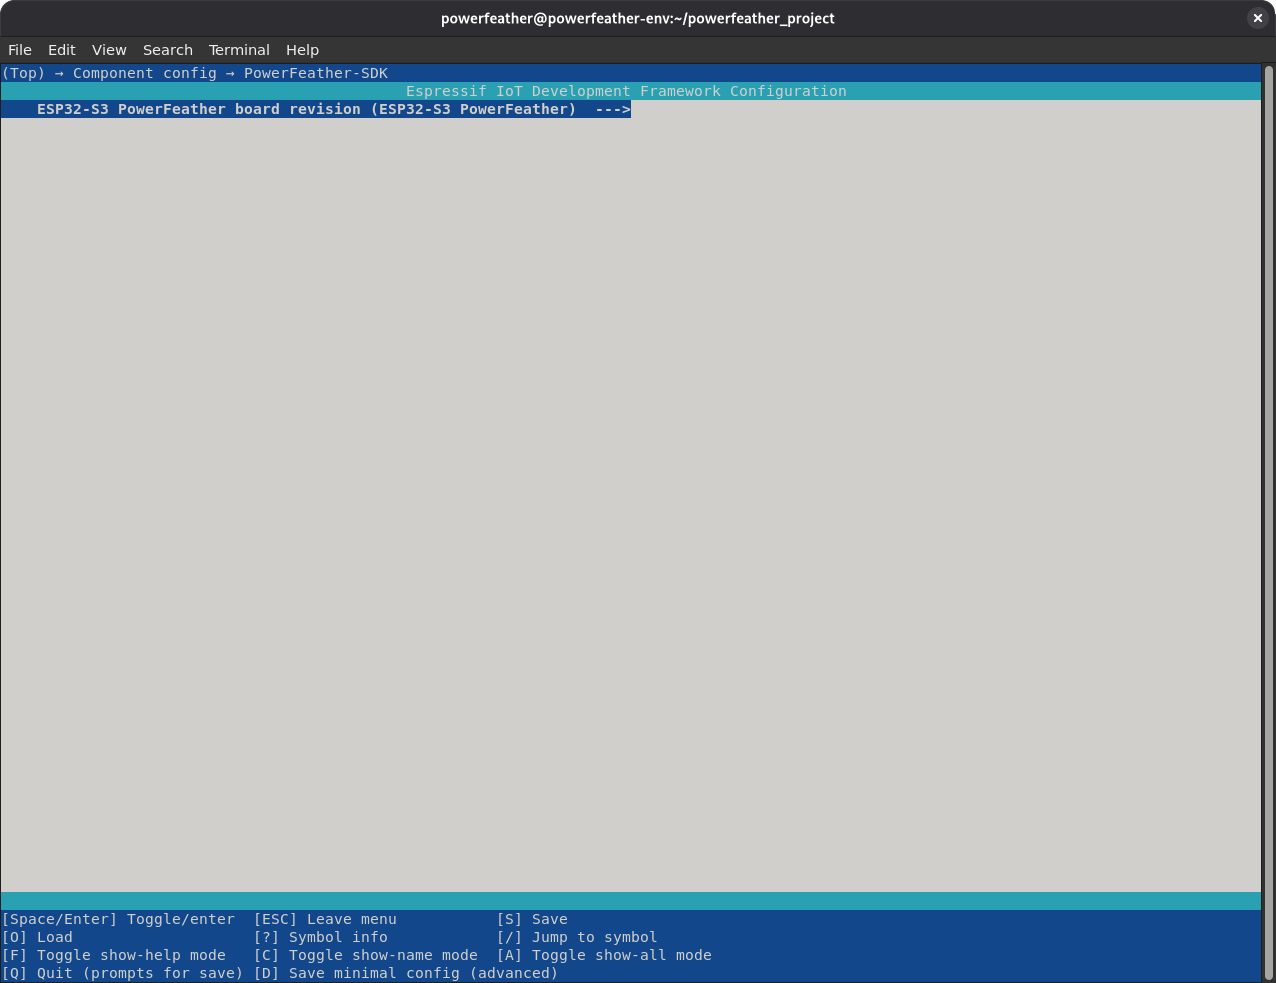Open the Terminal menu
The image size is (1276, 983).
tap(239, 50)
